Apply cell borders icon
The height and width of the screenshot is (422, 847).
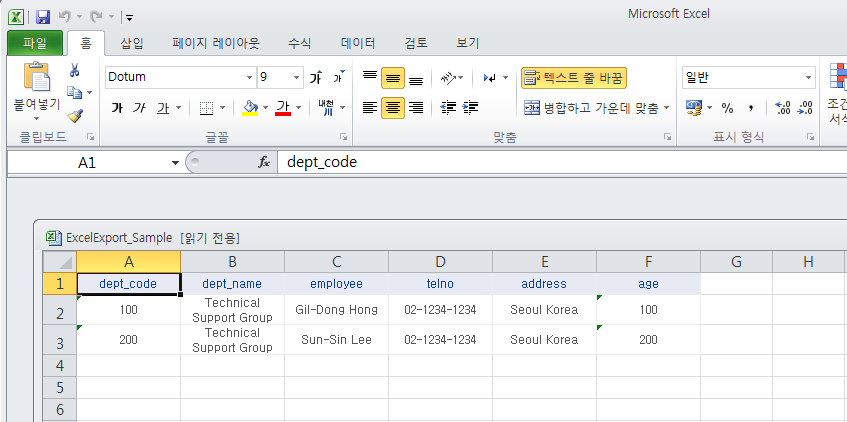(206, 108)
